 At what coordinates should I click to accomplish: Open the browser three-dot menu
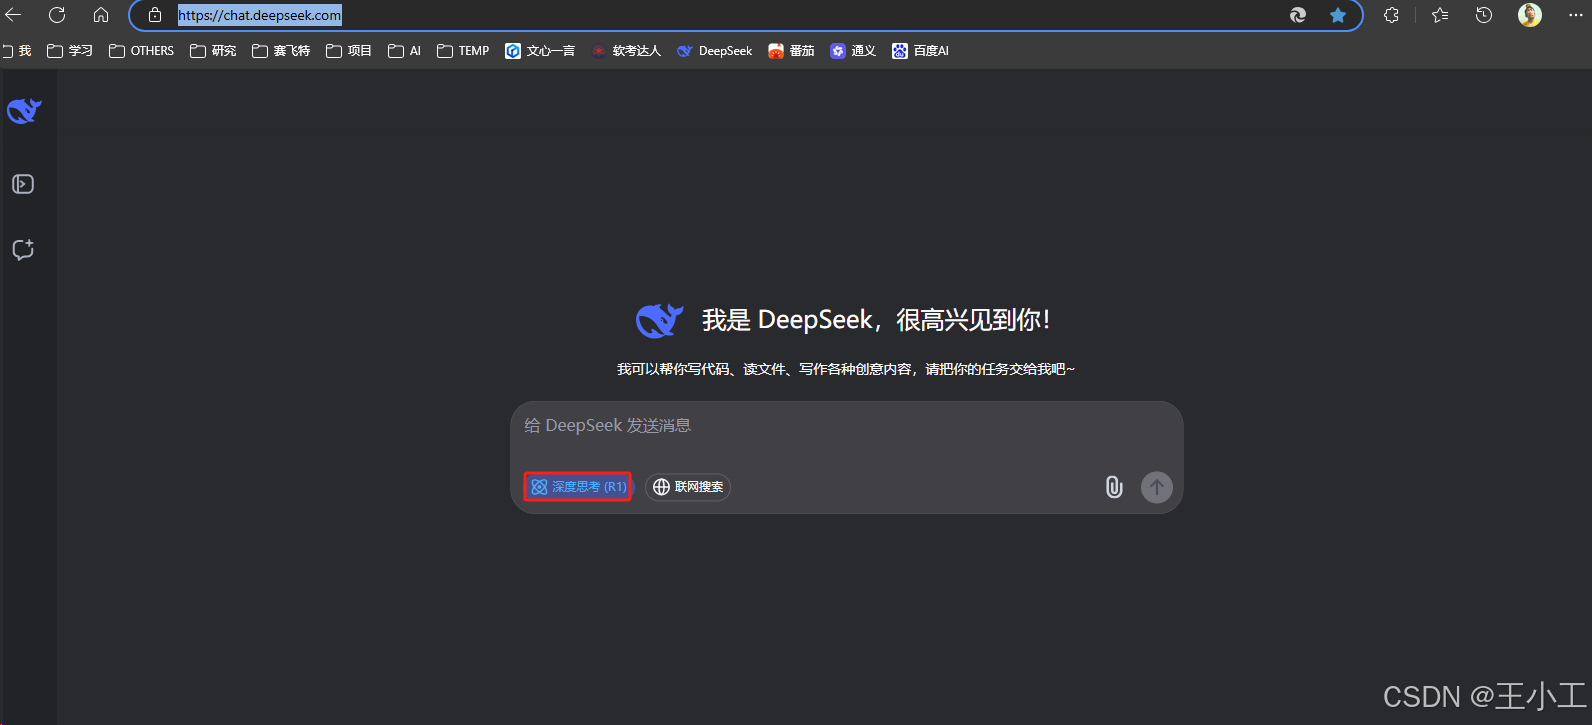point(1576,15)
